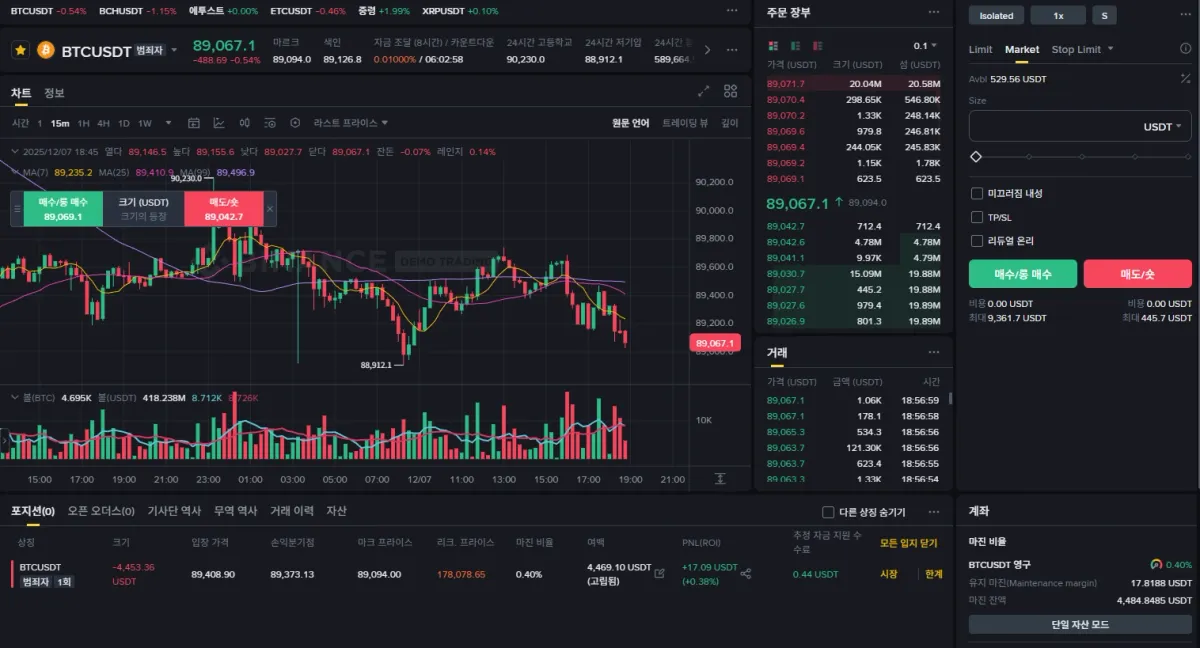Open the order book 0.1 precision dropdown
This screenshot has height=648, width=1200.
tap(925, 46)
